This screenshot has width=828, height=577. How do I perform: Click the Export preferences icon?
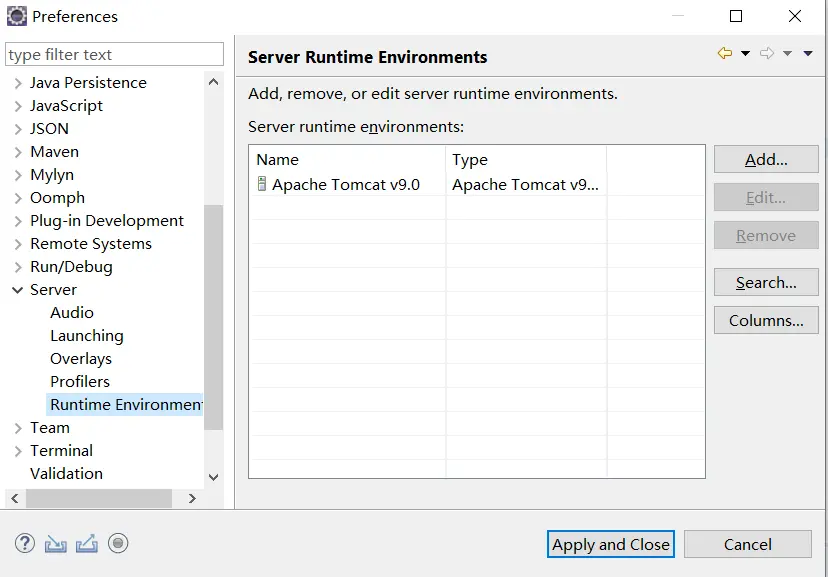point(87,544)
